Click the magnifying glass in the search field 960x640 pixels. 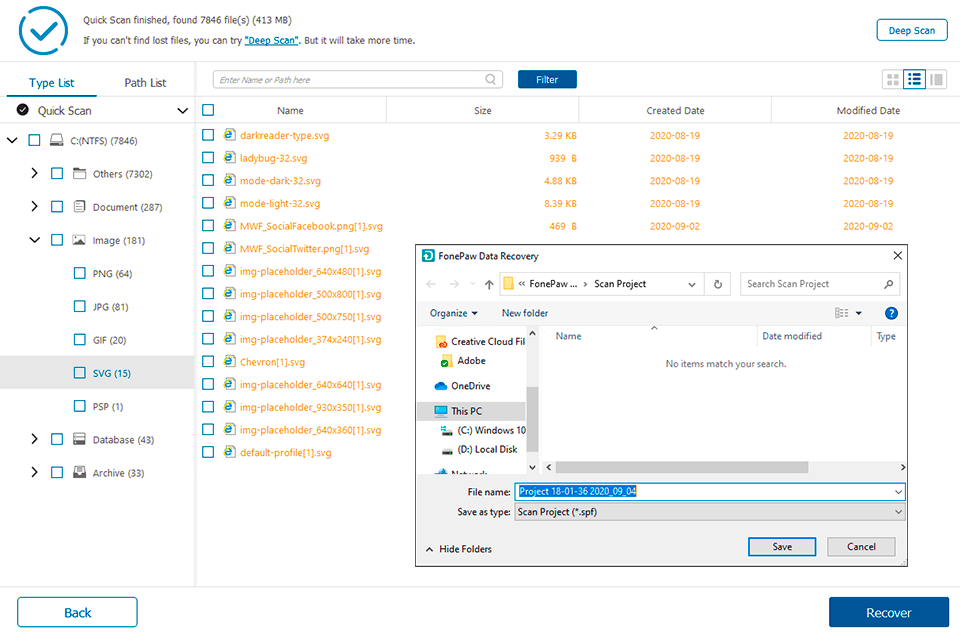(489, 79)
